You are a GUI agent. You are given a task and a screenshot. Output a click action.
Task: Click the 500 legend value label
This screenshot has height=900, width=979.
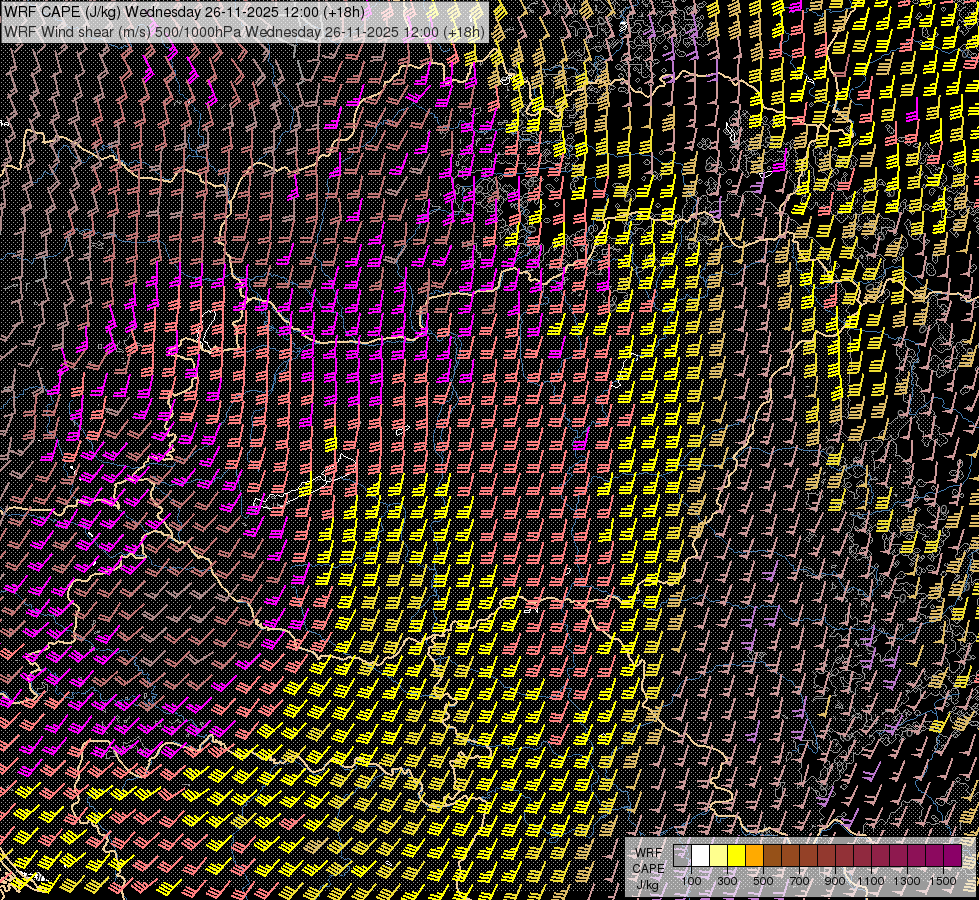tap(763, 881)
